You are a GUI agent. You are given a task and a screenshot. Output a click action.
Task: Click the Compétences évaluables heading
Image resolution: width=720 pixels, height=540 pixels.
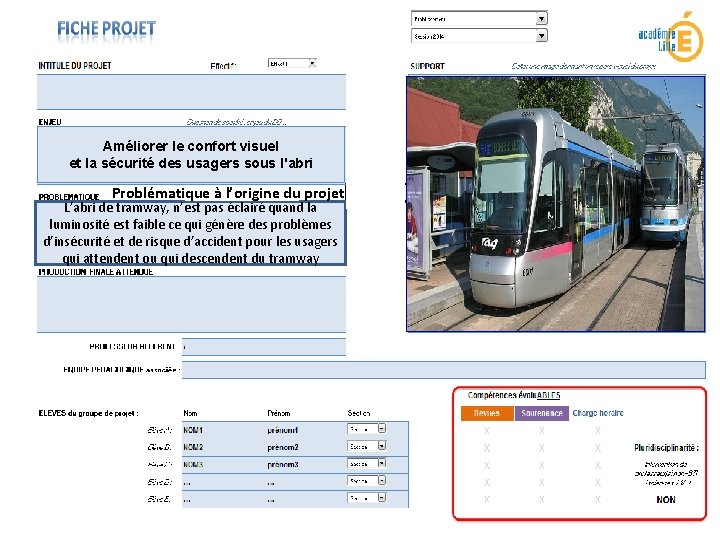[514, 395]
